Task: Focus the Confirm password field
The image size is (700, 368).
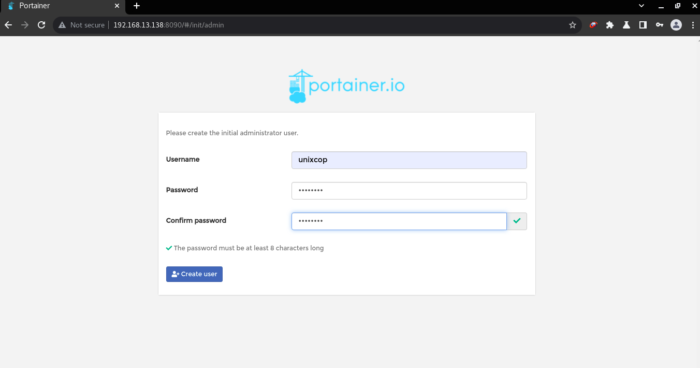Action: point(399,221)
